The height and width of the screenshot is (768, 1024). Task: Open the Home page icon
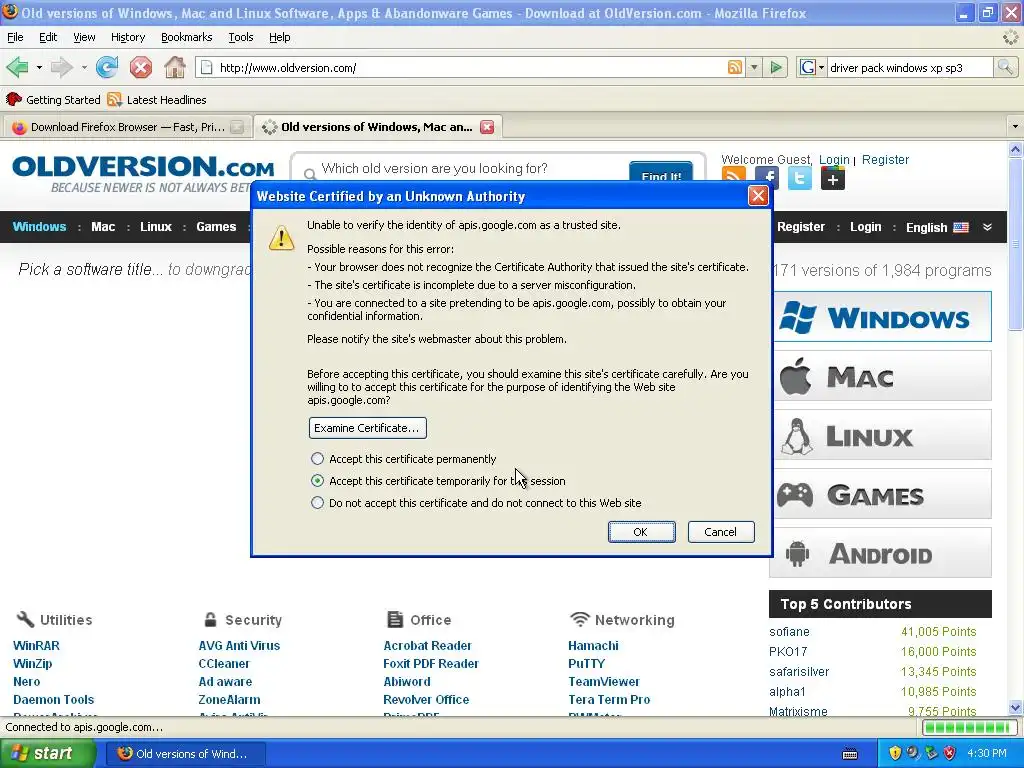174,67
